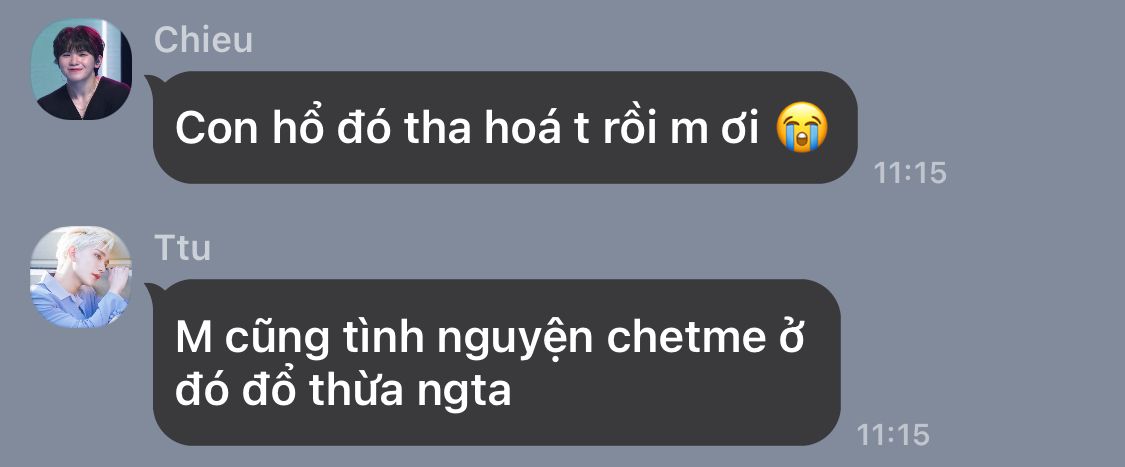Viewport: 1125px width, 467px height.
Task: Open Chieu's profile picture
Action: tap(81, 69)
